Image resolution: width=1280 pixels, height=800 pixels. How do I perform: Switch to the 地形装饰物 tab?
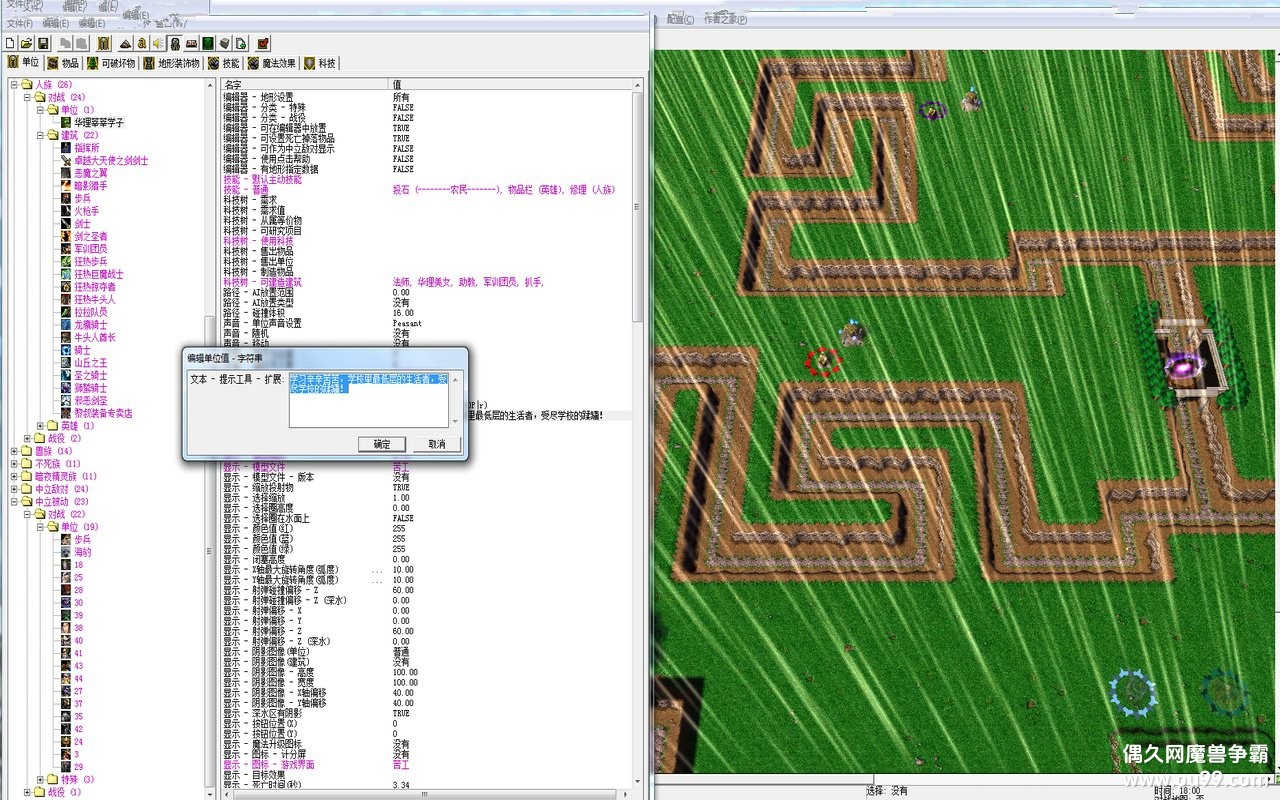pyautogui.click(x=172, y=63)
